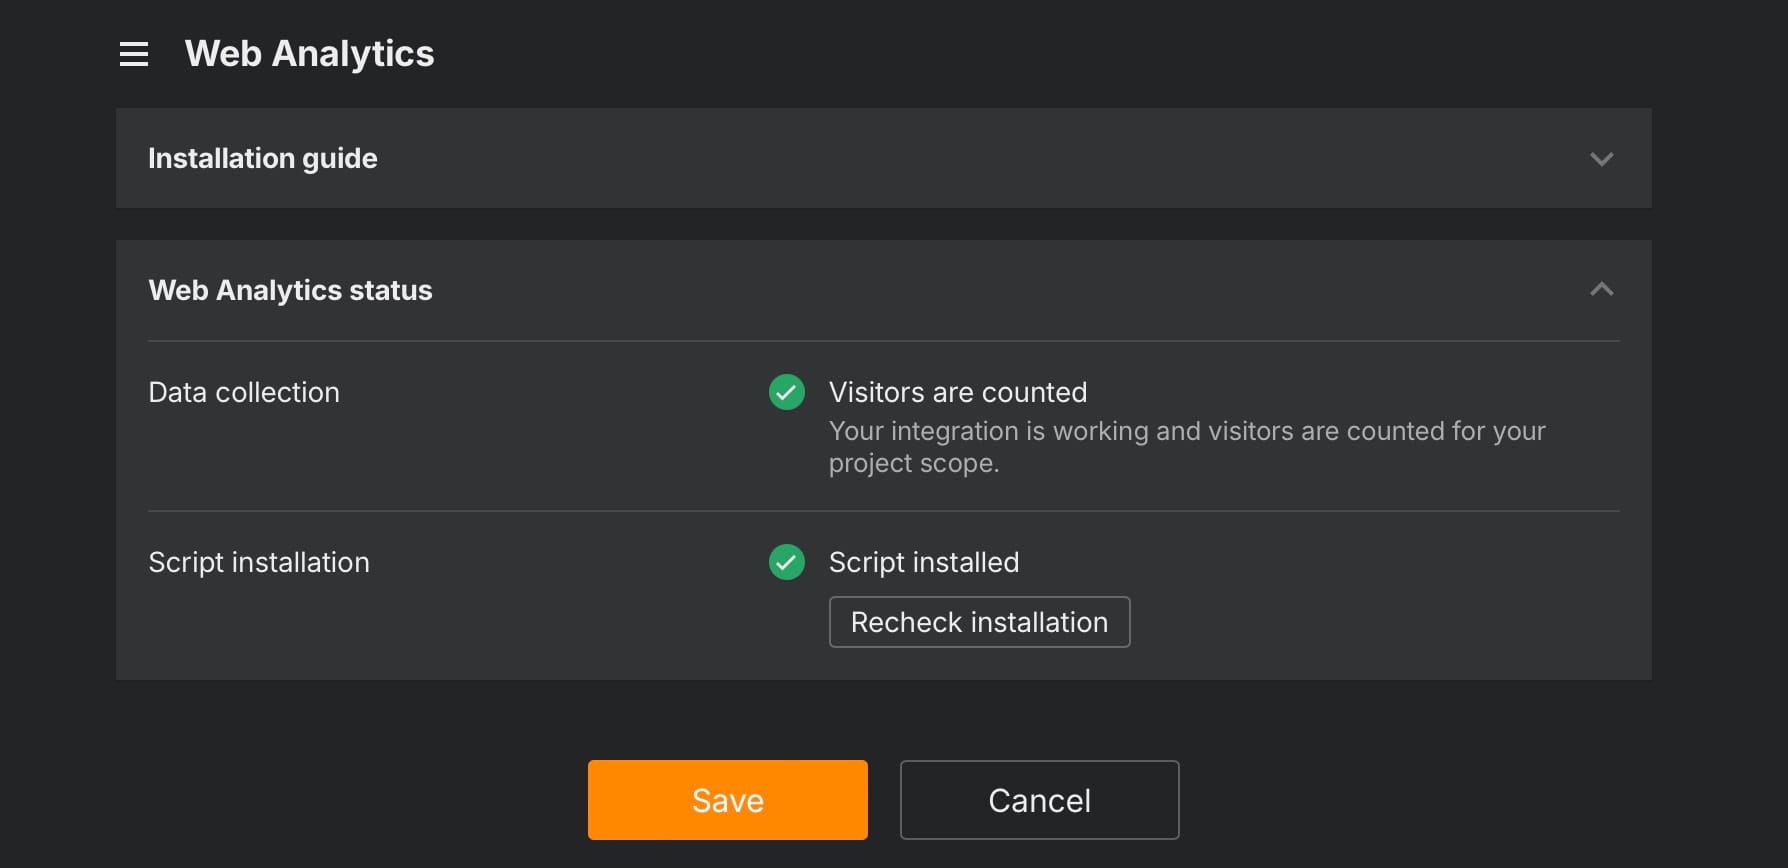Image resolution: width=1788 pixels, height=868 pixels.
Task: Click the Script installed status text
Action: pyautogui.click(x=923, y=562)
